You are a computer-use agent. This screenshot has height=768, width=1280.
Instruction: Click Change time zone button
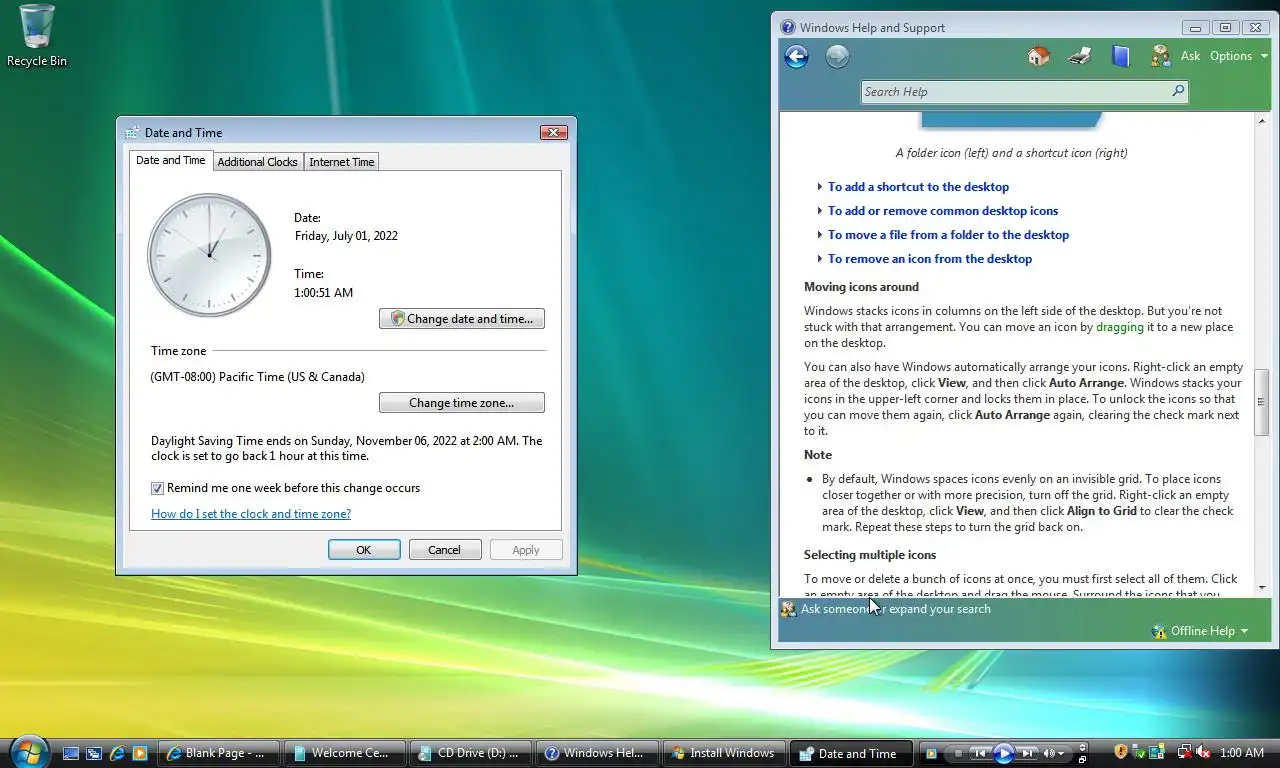(462, 403)
